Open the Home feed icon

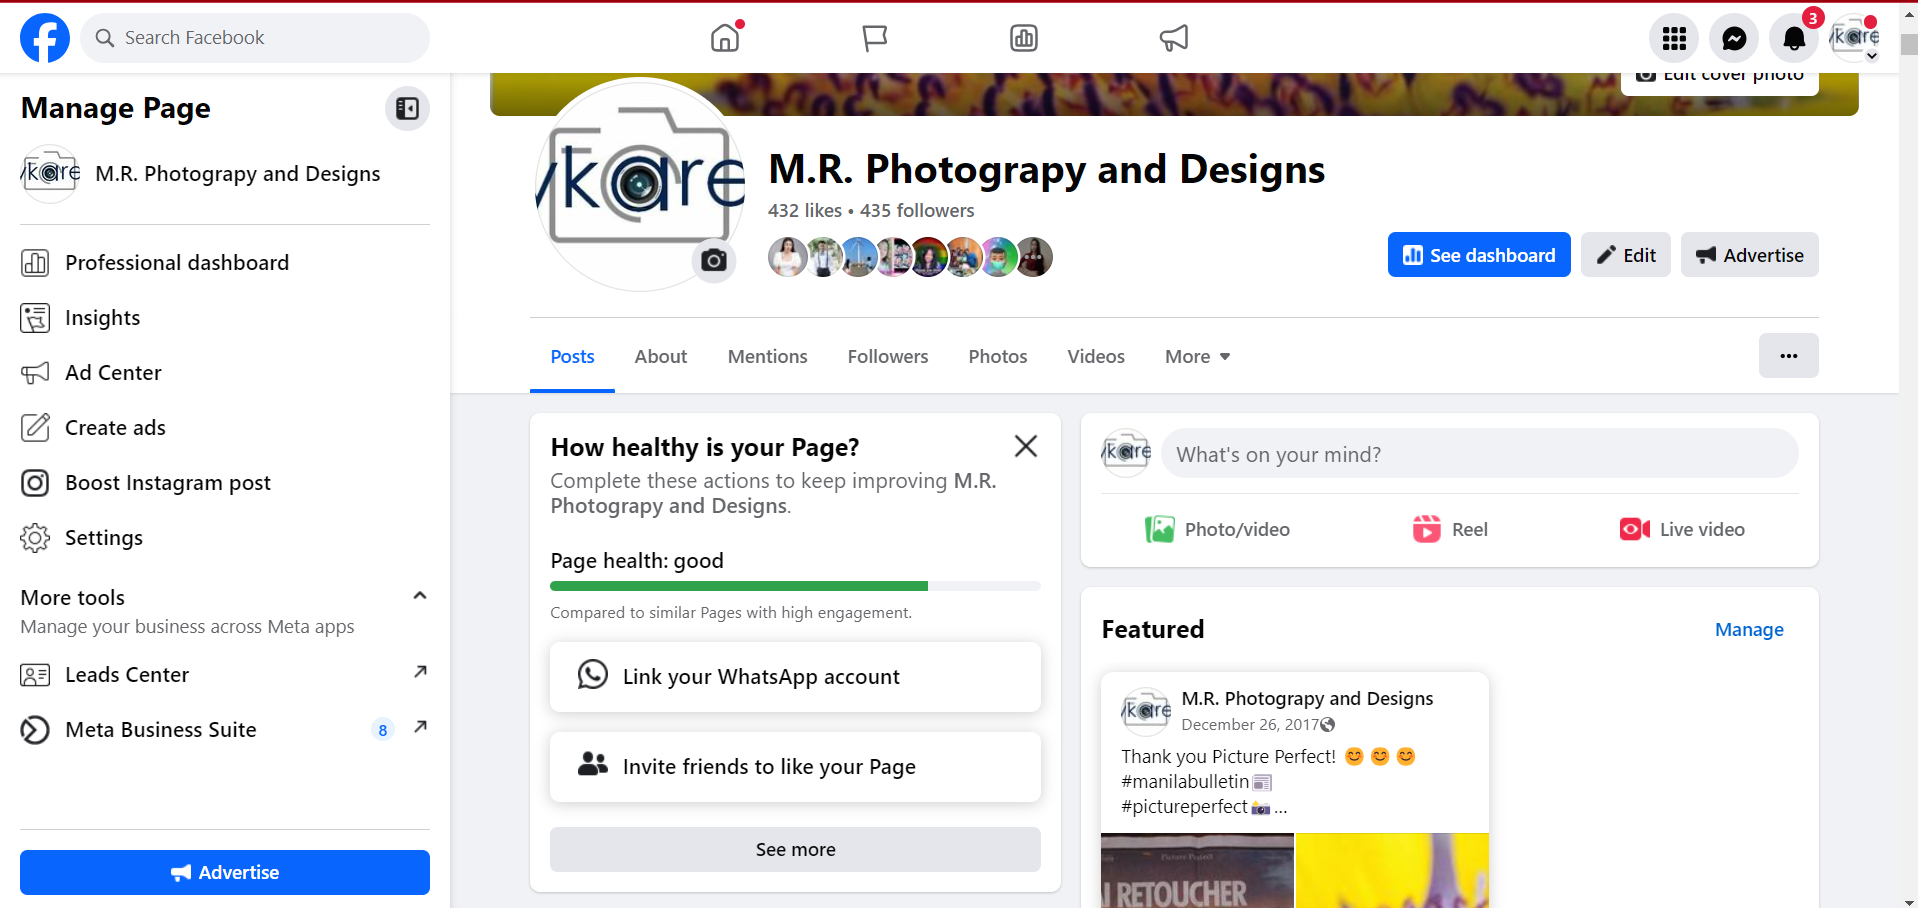(x=725, y=38)
